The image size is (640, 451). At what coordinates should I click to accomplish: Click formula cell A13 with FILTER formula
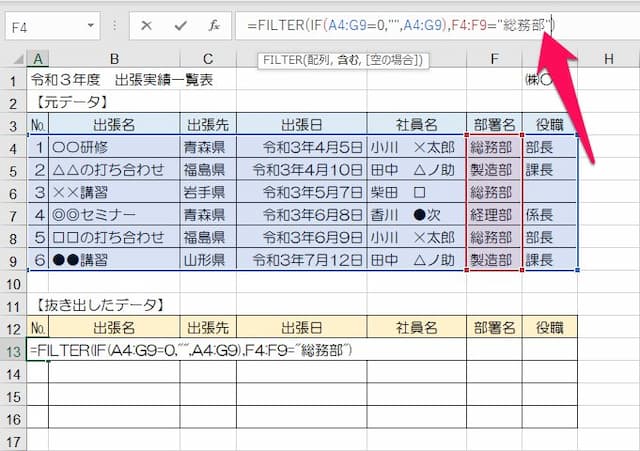[x=191, y=350]
